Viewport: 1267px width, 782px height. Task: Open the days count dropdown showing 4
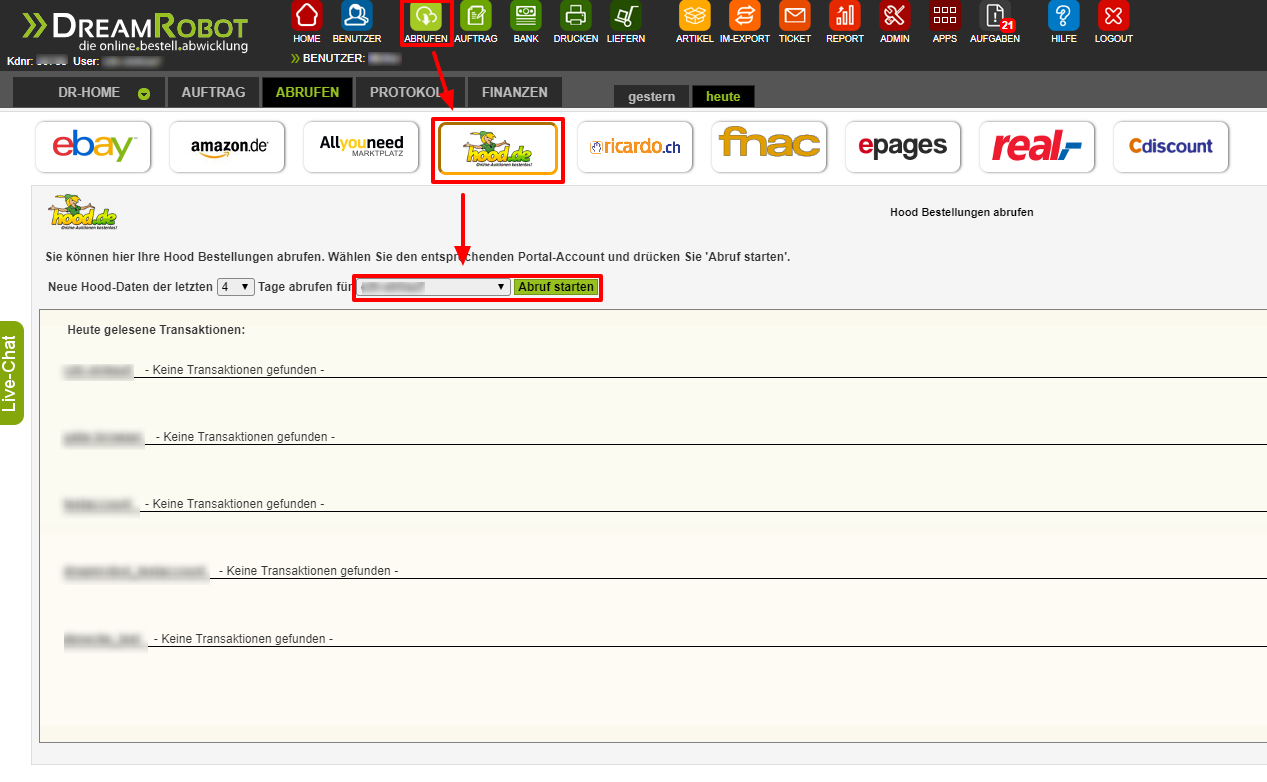pyautogui.click(x=237, y=287)
